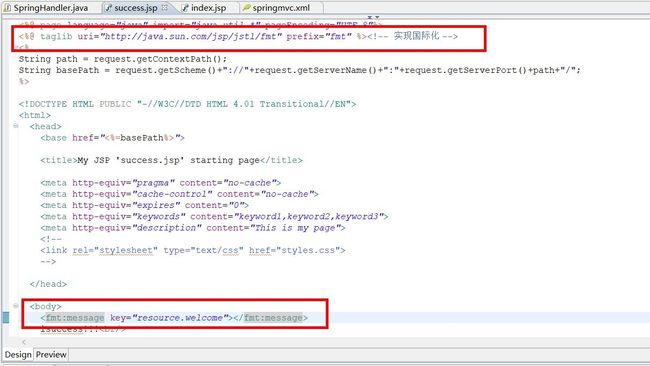Close the success.jsp tab
Screen dimensions: 650x366
tap(165, 7)
